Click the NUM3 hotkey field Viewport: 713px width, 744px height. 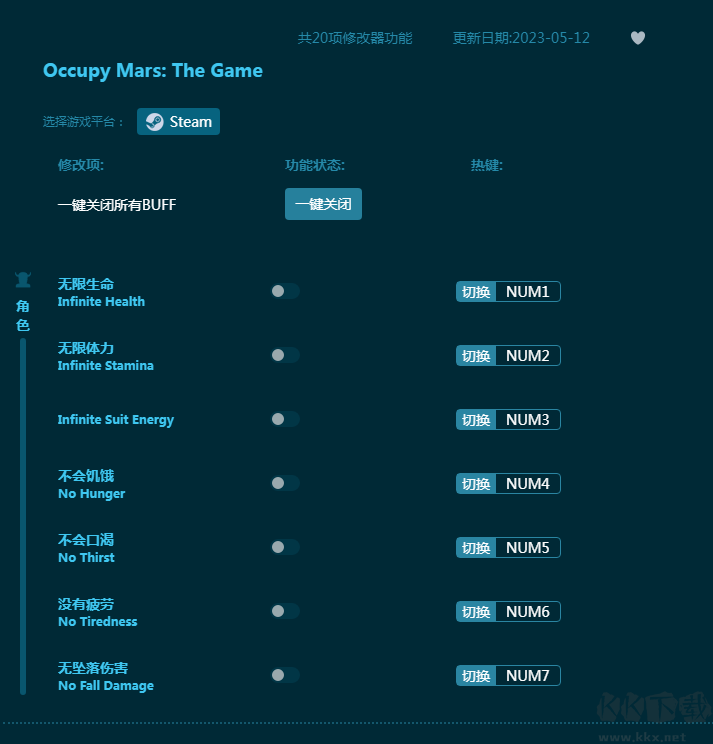click(528, 419)
